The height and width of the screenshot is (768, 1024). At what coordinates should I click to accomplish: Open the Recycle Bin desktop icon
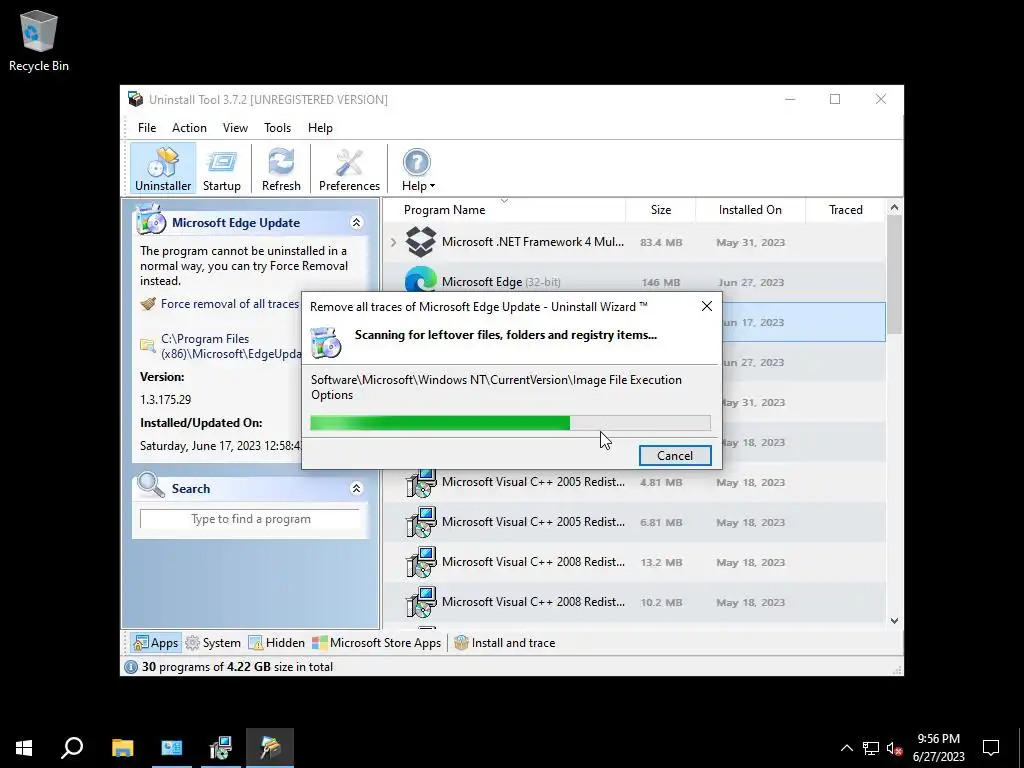pyautogui.click(x=39, y=40)
